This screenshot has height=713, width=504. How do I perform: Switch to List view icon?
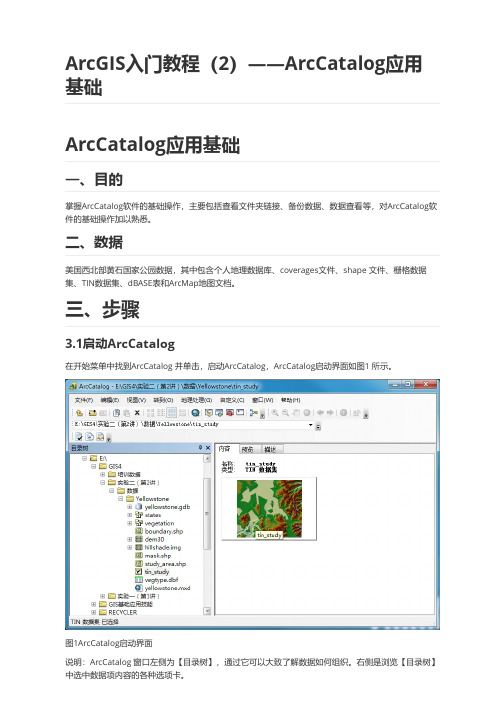pyautogui.click(x=161, y=413)
